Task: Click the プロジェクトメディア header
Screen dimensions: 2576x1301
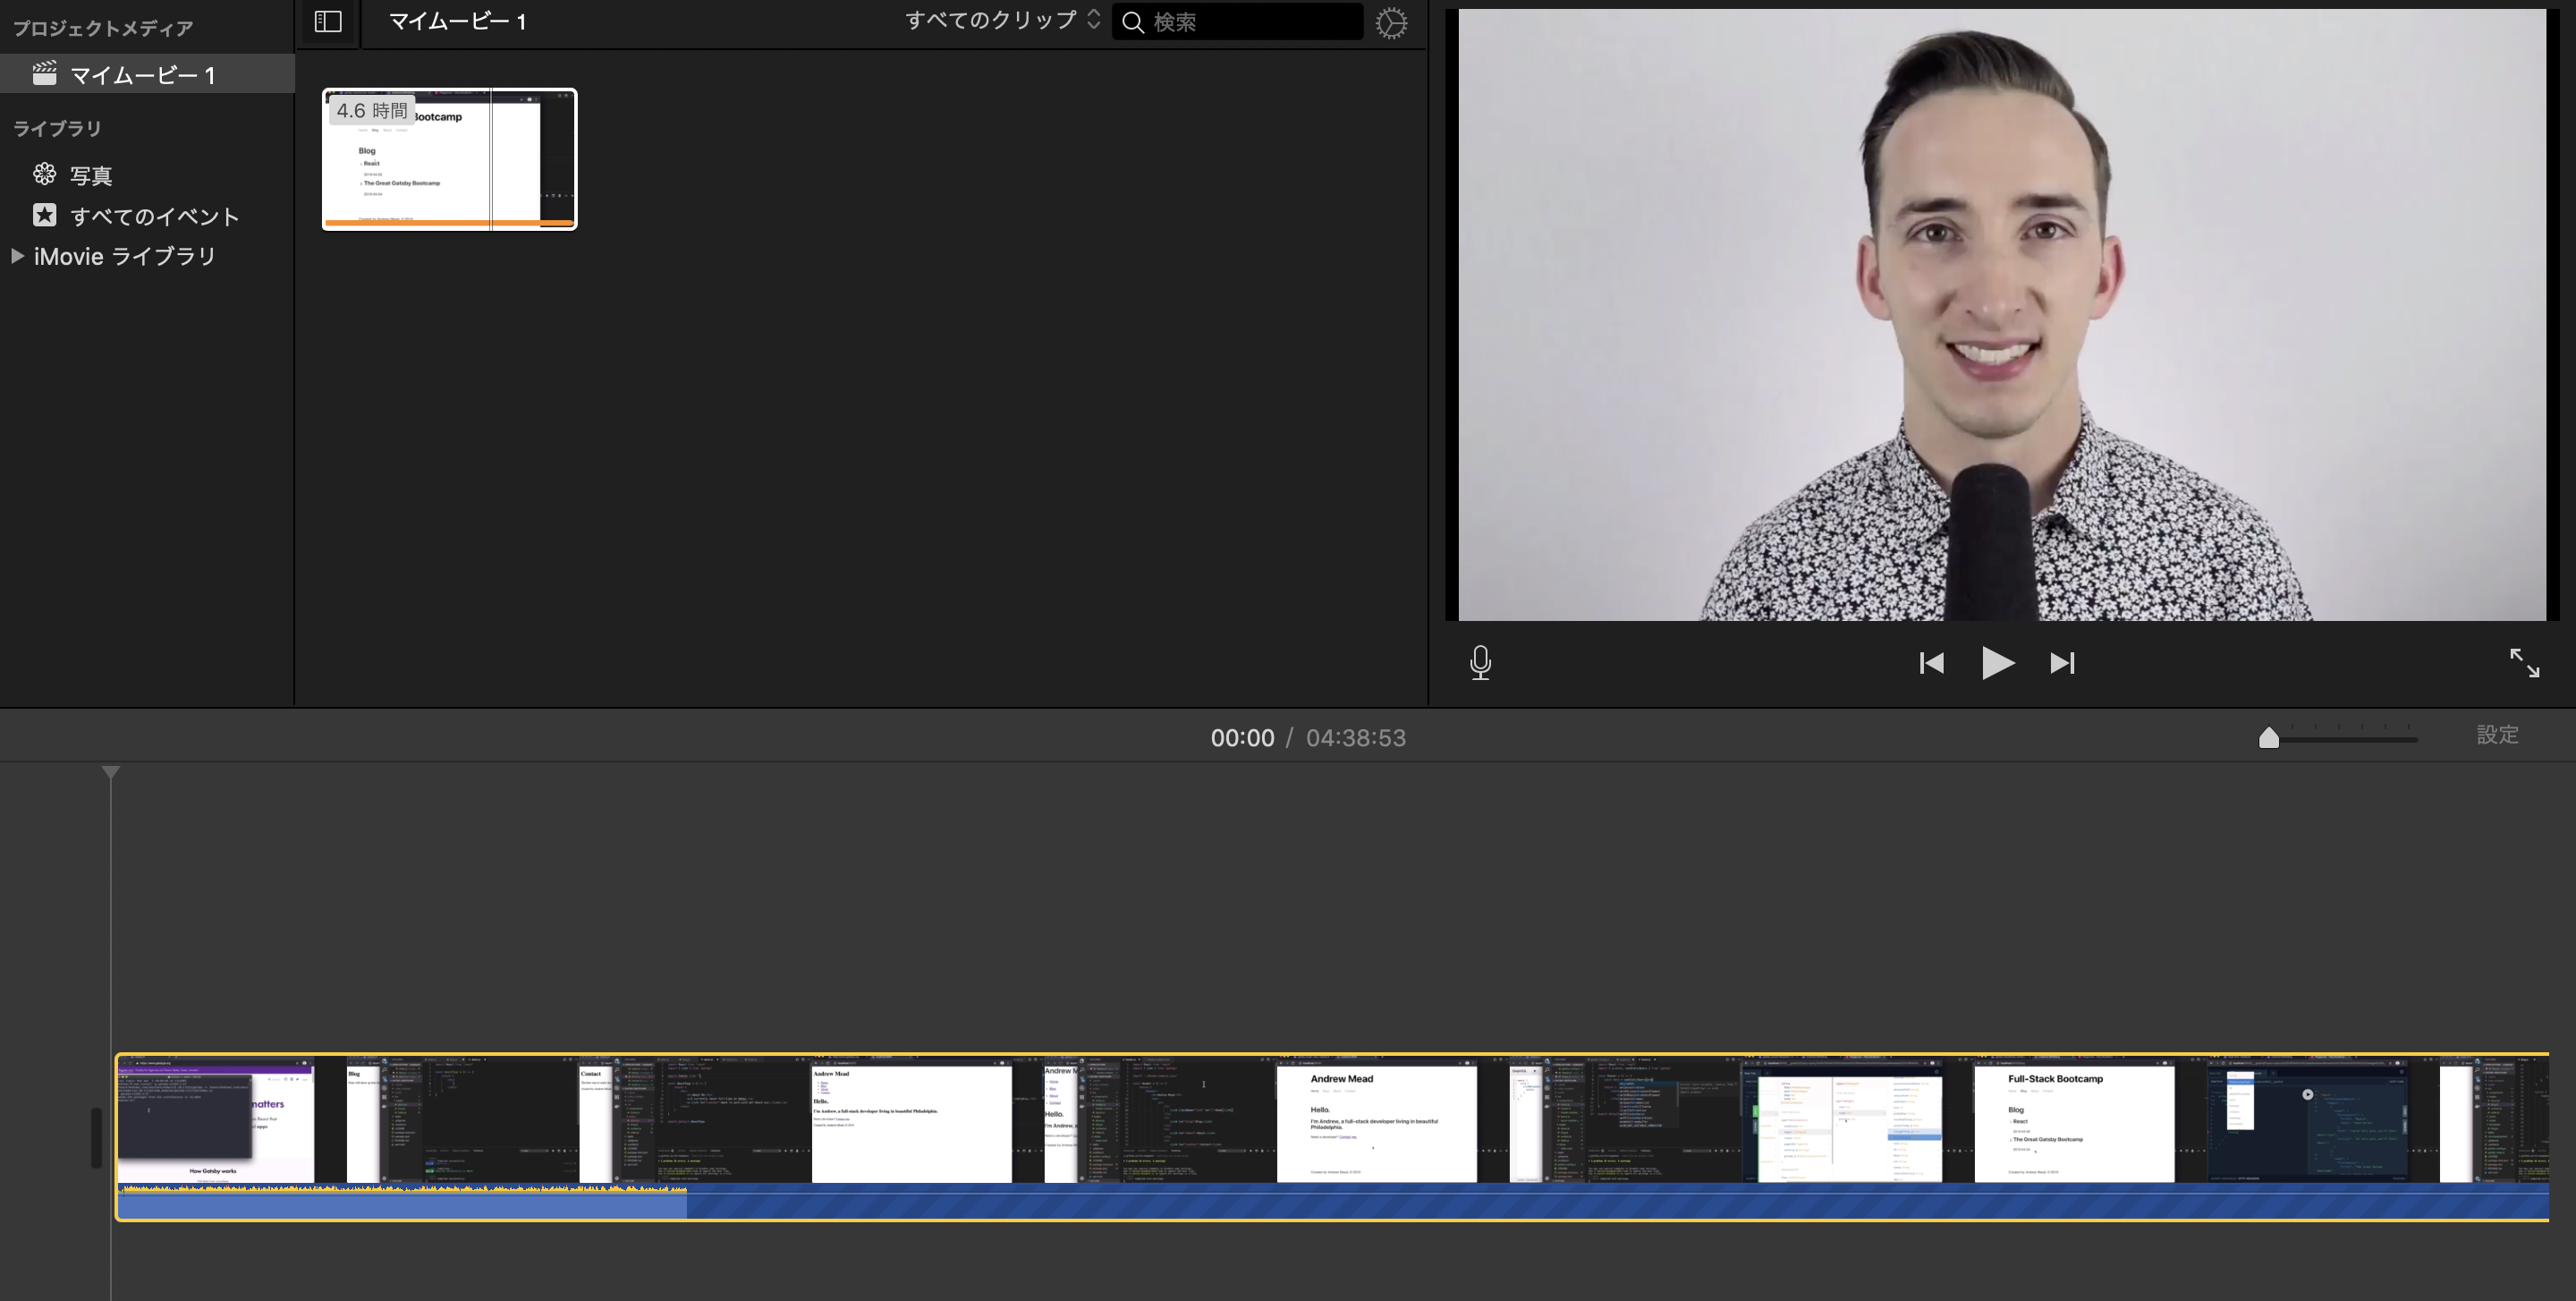Action: pyautogui.click(x=103, y=29)
